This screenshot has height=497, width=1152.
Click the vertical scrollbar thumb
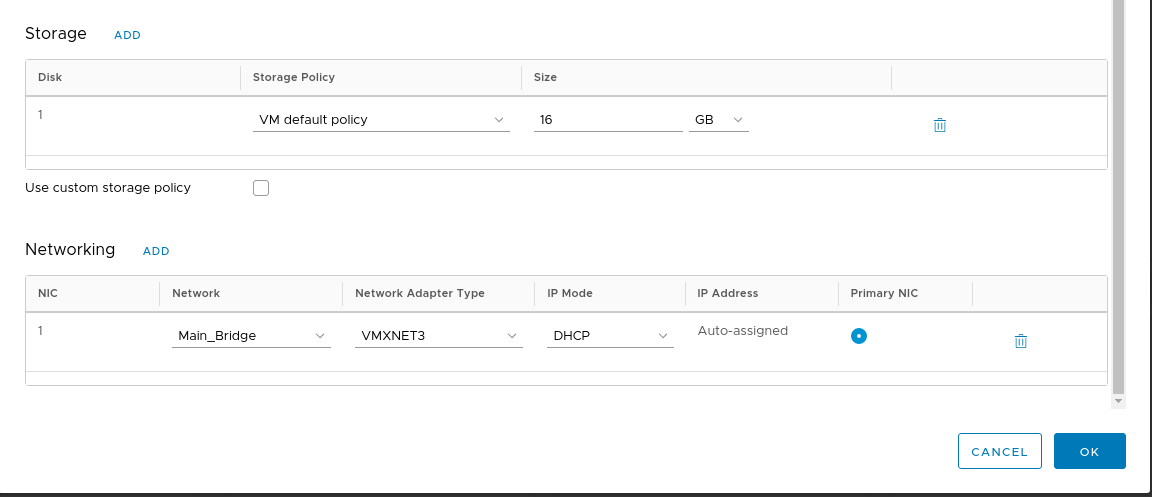pyautogui.click(x=1118, y=200)
